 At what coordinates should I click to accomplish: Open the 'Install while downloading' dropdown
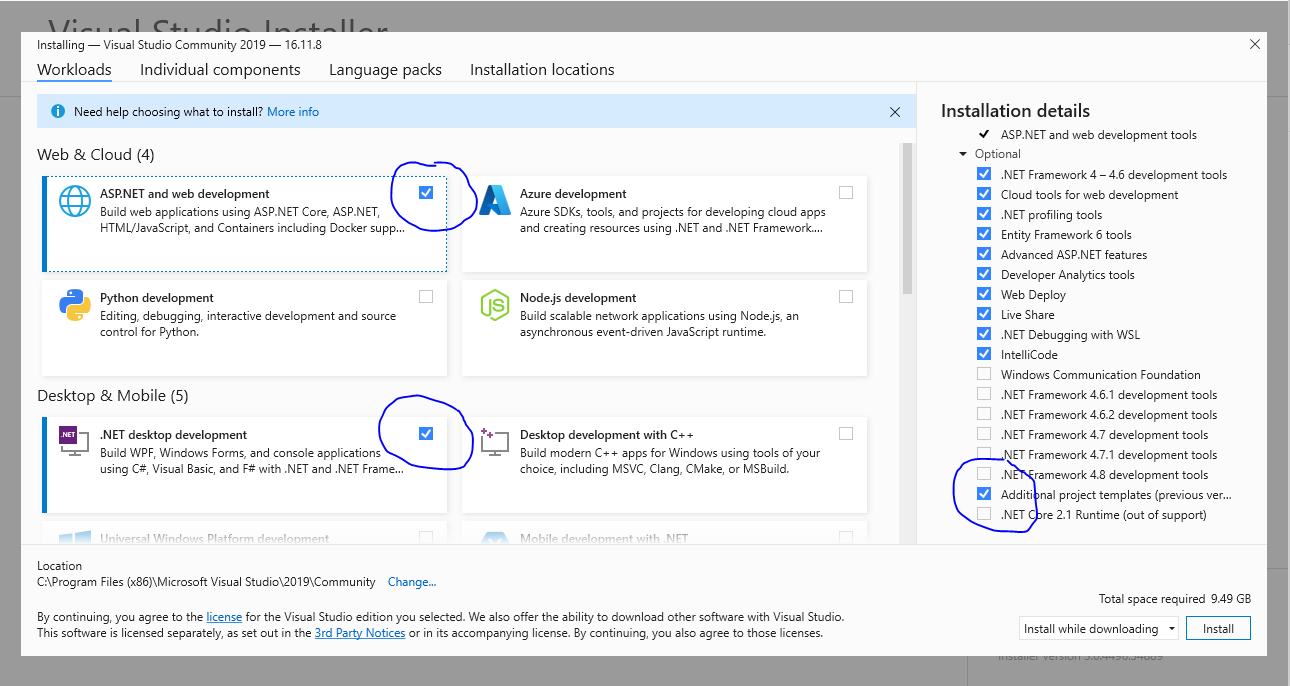point(1098,629)
